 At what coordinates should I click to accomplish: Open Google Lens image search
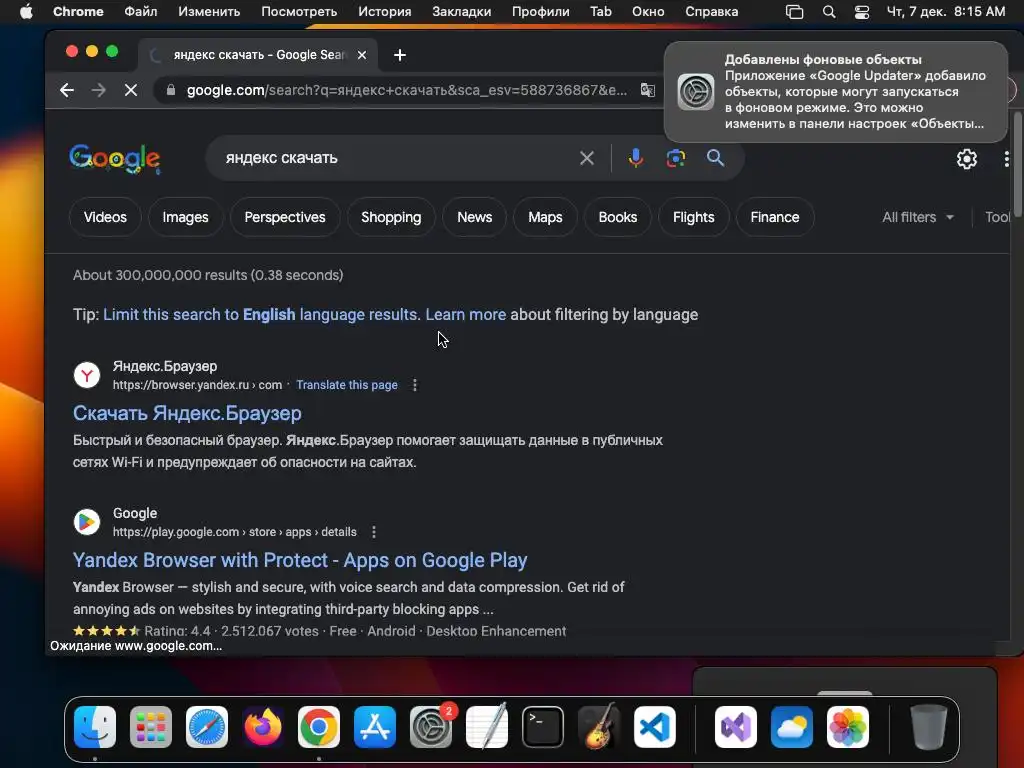tap(676, 158)
